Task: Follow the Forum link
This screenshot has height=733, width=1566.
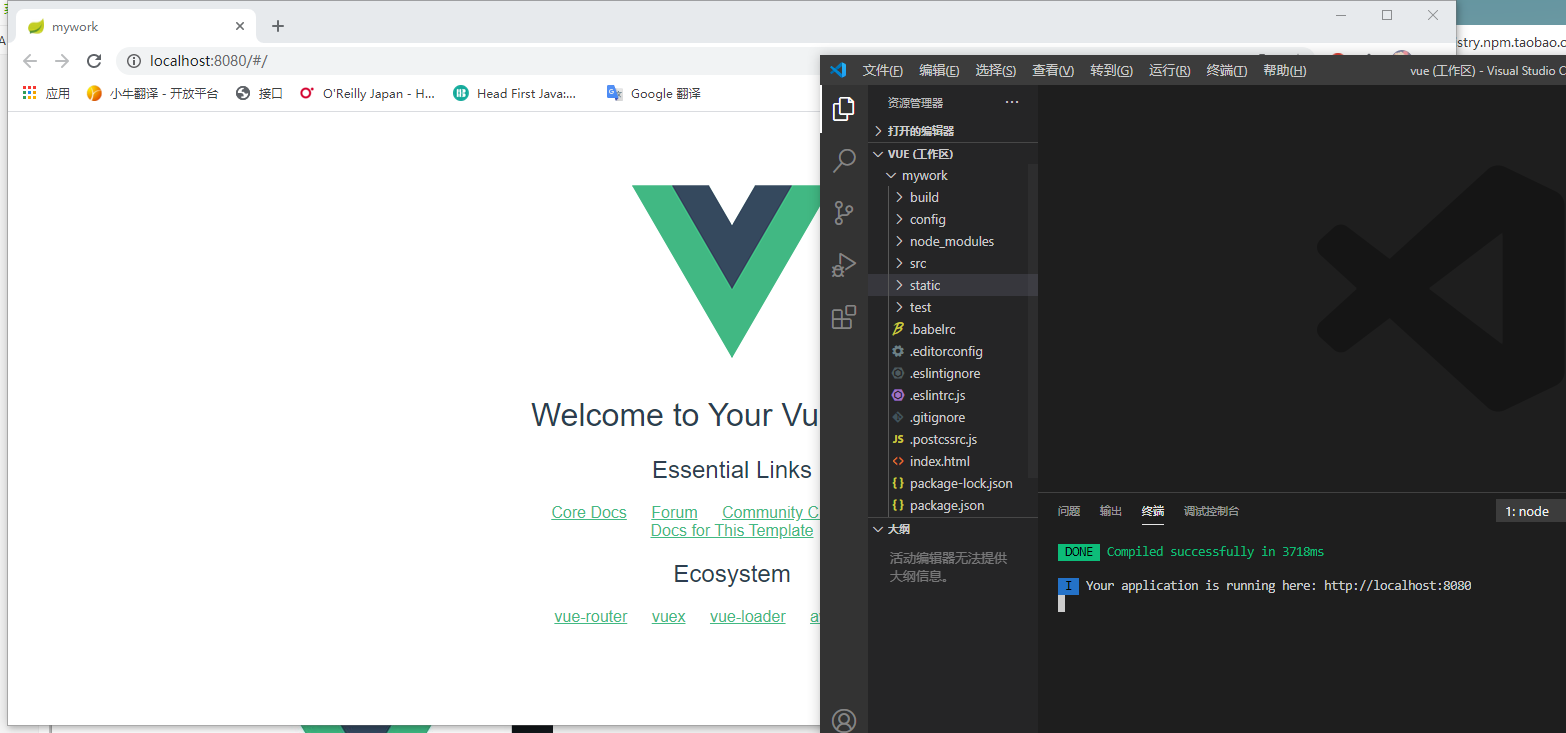Action: pyautogui.click(x=674, y=512)
